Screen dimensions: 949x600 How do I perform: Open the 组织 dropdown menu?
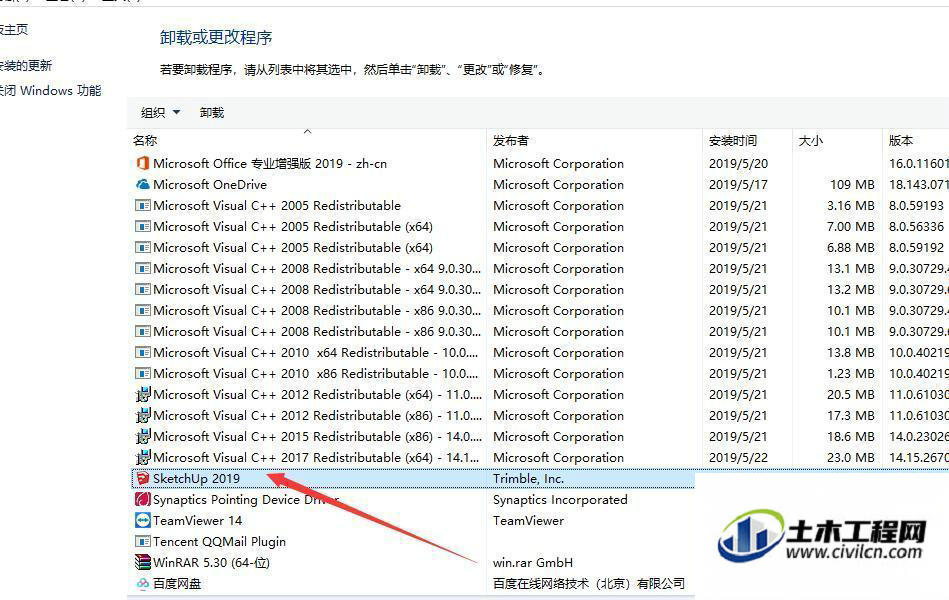point(160,113)
